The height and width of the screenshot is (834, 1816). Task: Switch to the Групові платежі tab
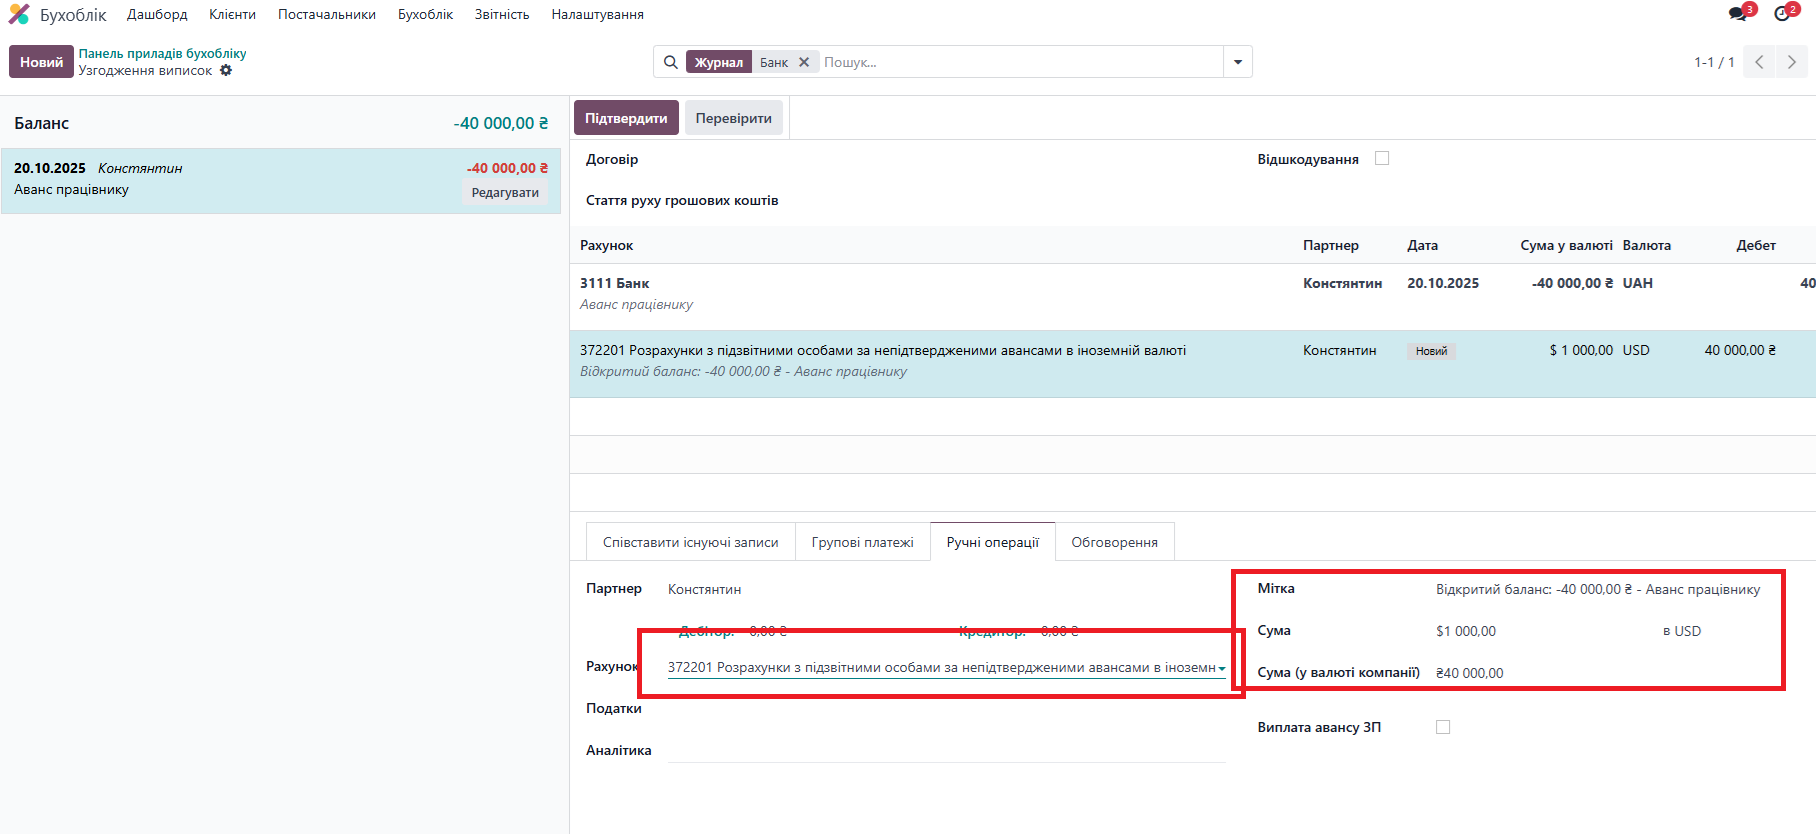[862, 542]
